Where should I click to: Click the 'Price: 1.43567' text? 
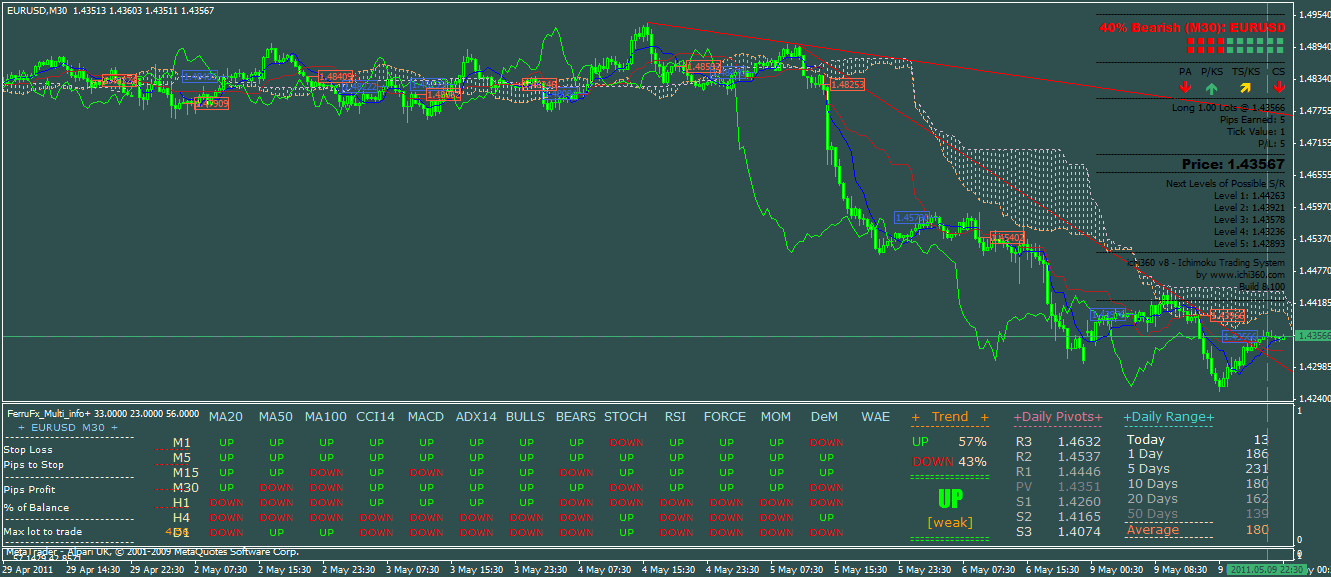[1233, 164]
